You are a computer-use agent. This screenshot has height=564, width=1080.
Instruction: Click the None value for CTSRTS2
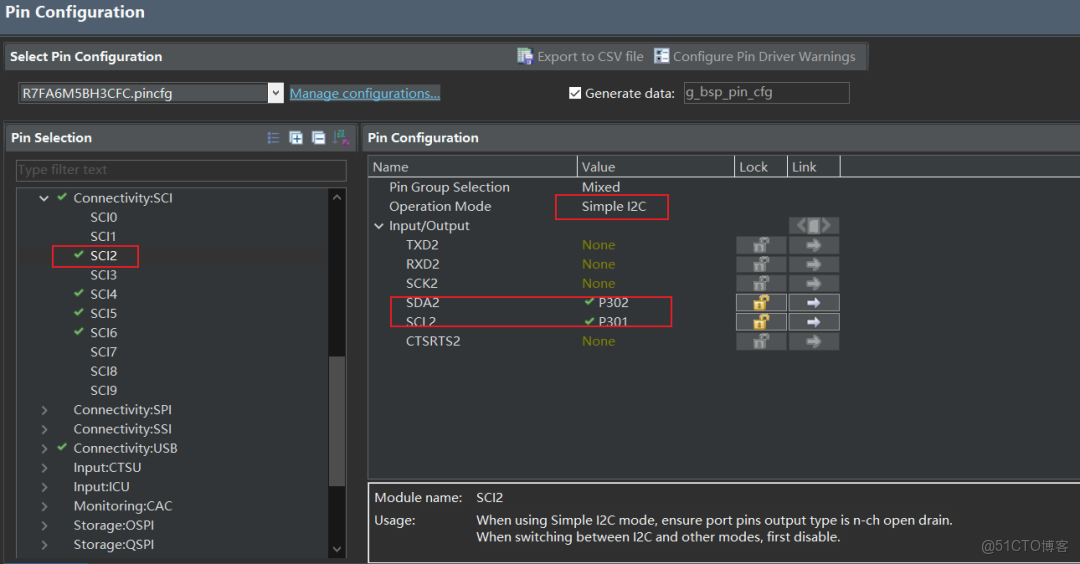[599, 342]
